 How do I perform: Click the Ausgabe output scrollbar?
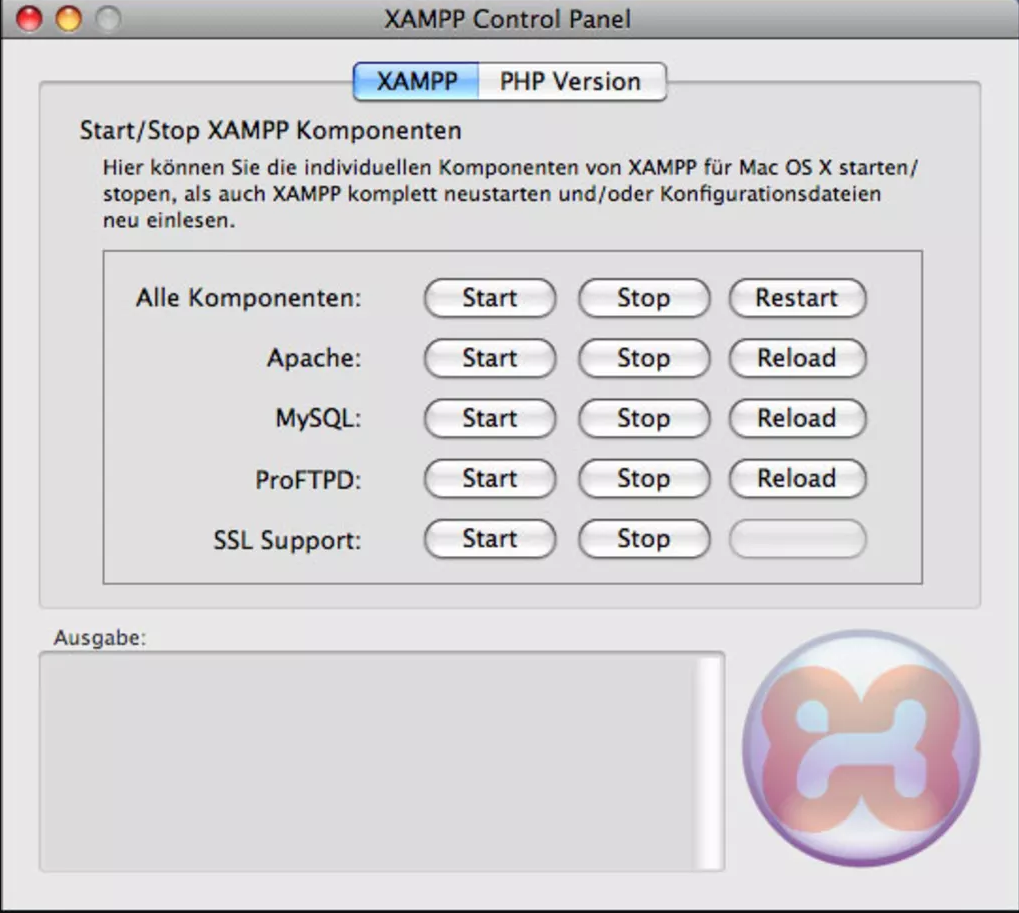click(x=710, y=762)
